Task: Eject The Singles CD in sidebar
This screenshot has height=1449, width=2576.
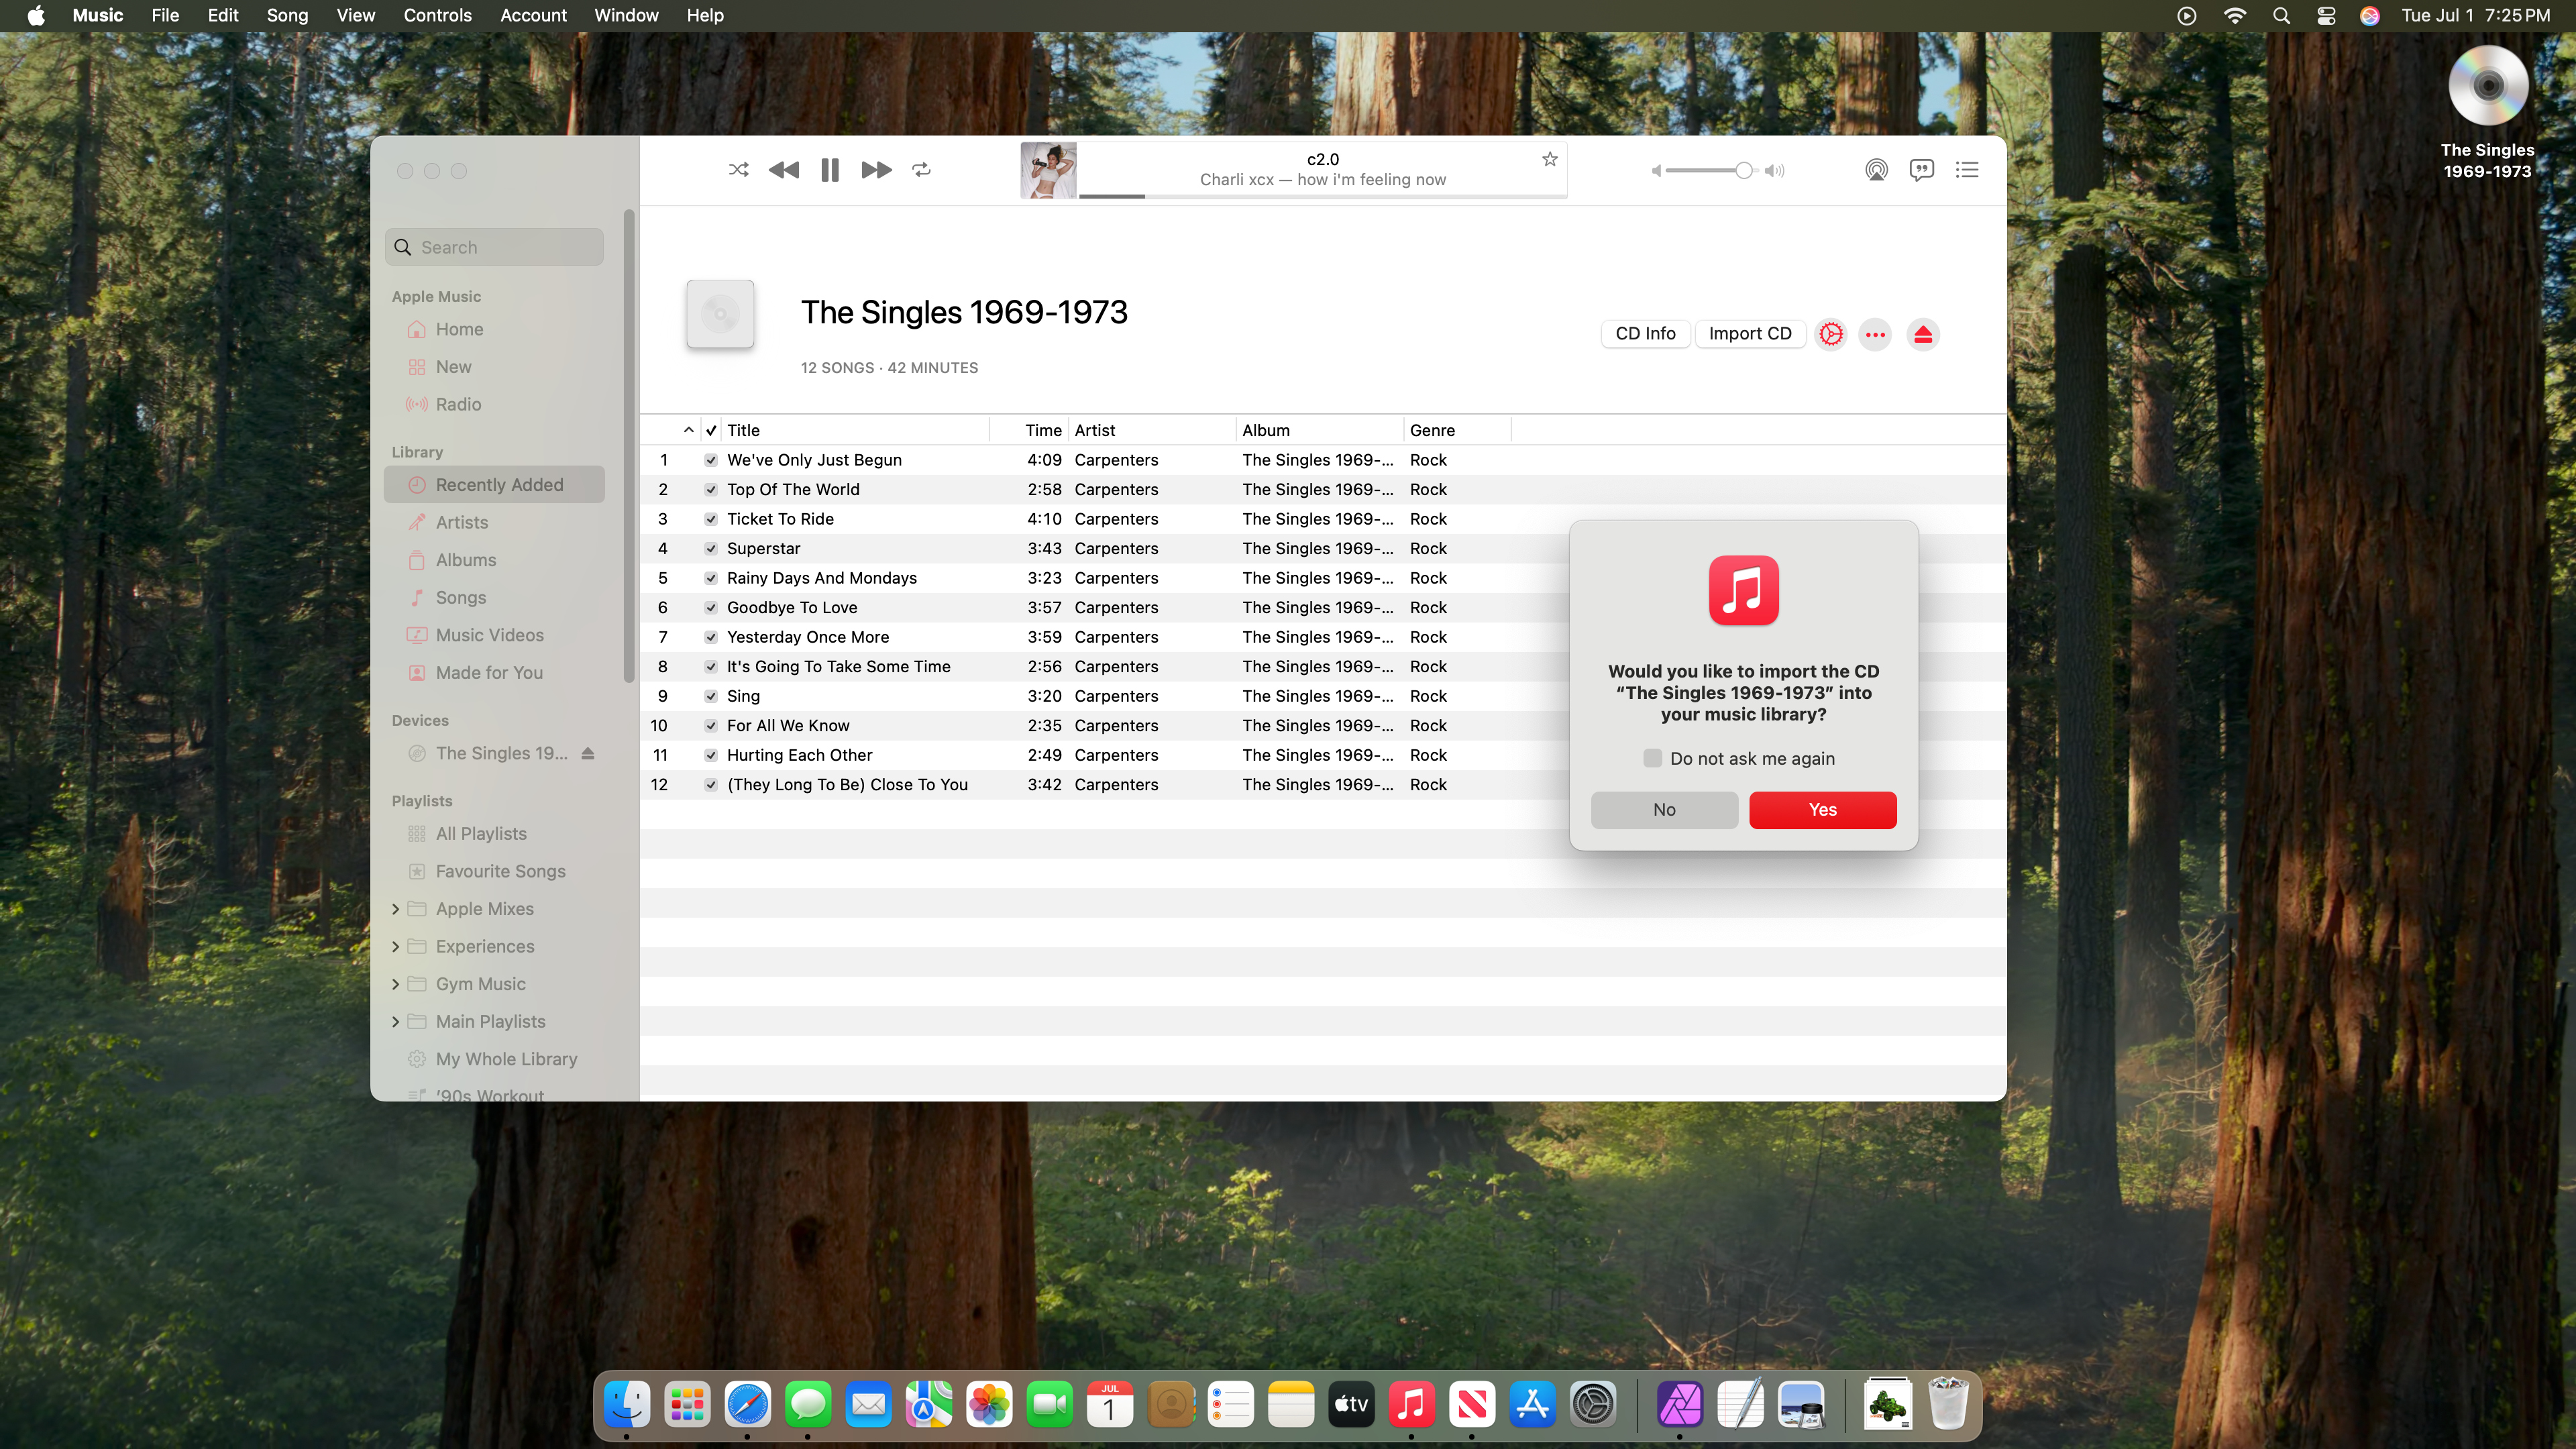Action: 588,753
